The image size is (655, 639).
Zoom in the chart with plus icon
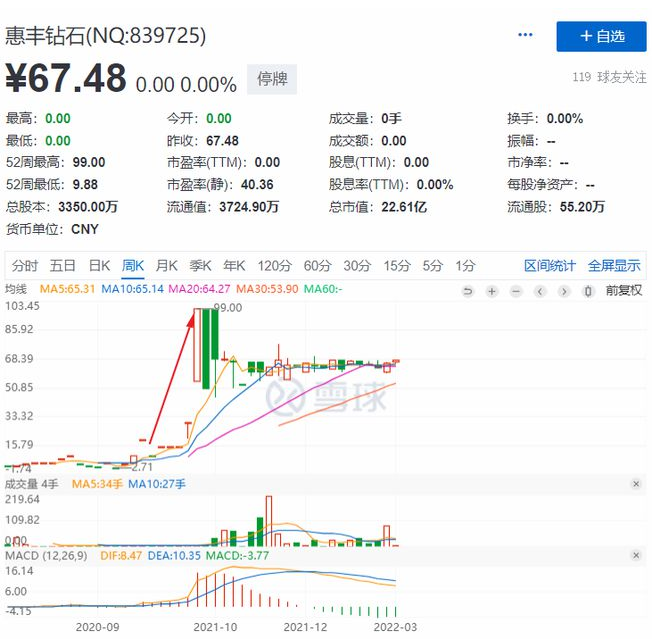coord(492,291)
